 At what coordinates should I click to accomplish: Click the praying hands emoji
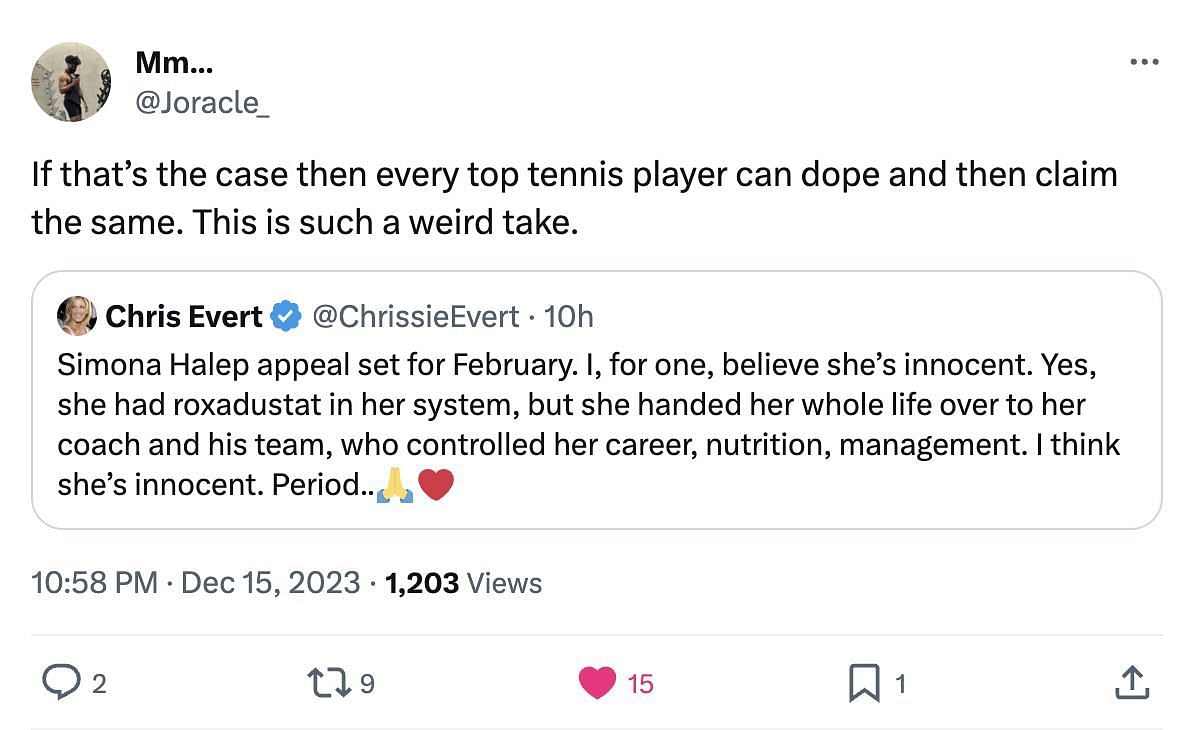coord(395,486)
